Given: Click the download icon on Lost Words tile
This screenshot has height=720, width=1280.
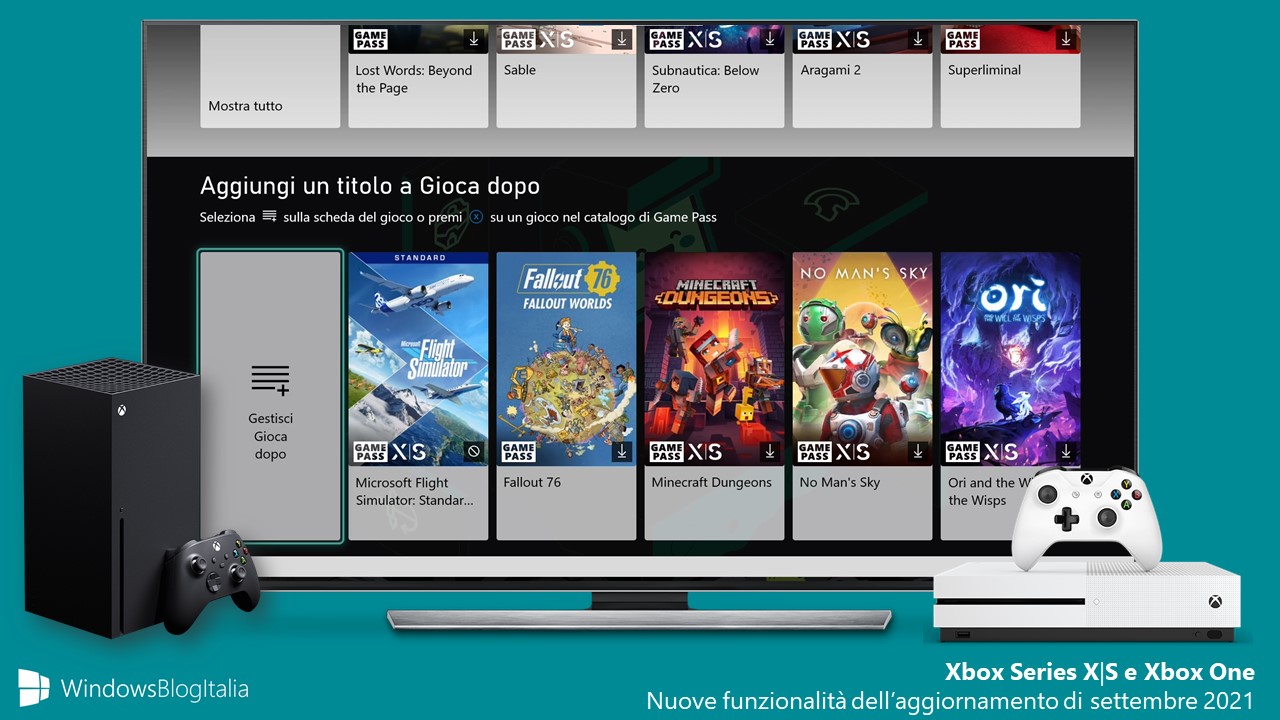Looking at the screenshot, I should (474, 39).
